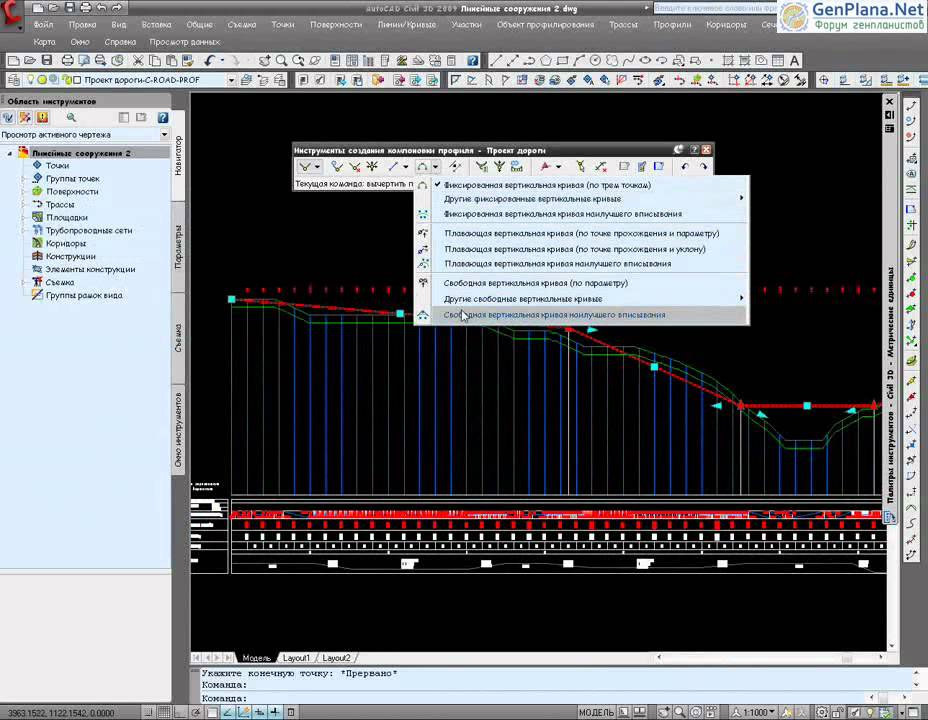This screenshot has width=928, height=720.
Task: Choose Свободная вертикальная кривая наилучшего вписывания
Action: pos(582,315)
